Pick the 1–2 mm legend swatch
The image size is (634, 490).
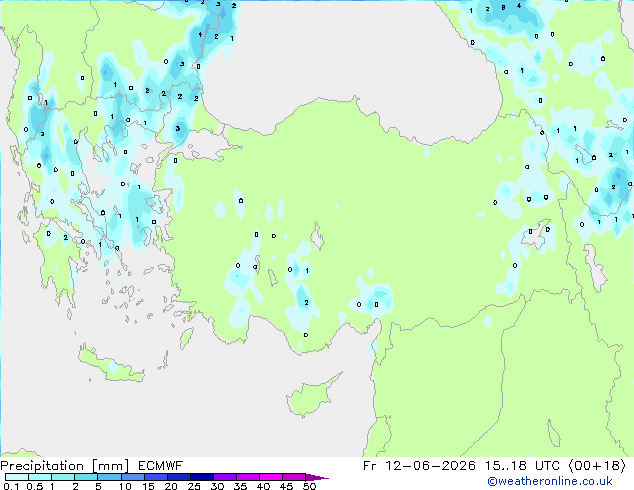point(63,477)
